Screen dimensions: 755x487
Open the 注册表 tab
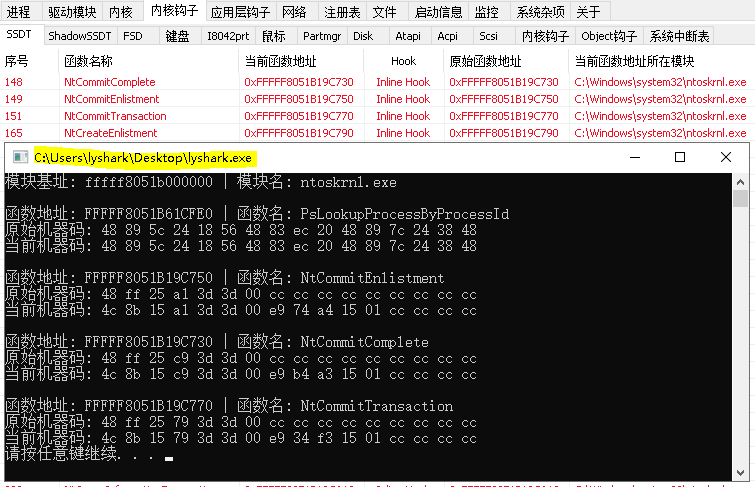tap(342, 12)
